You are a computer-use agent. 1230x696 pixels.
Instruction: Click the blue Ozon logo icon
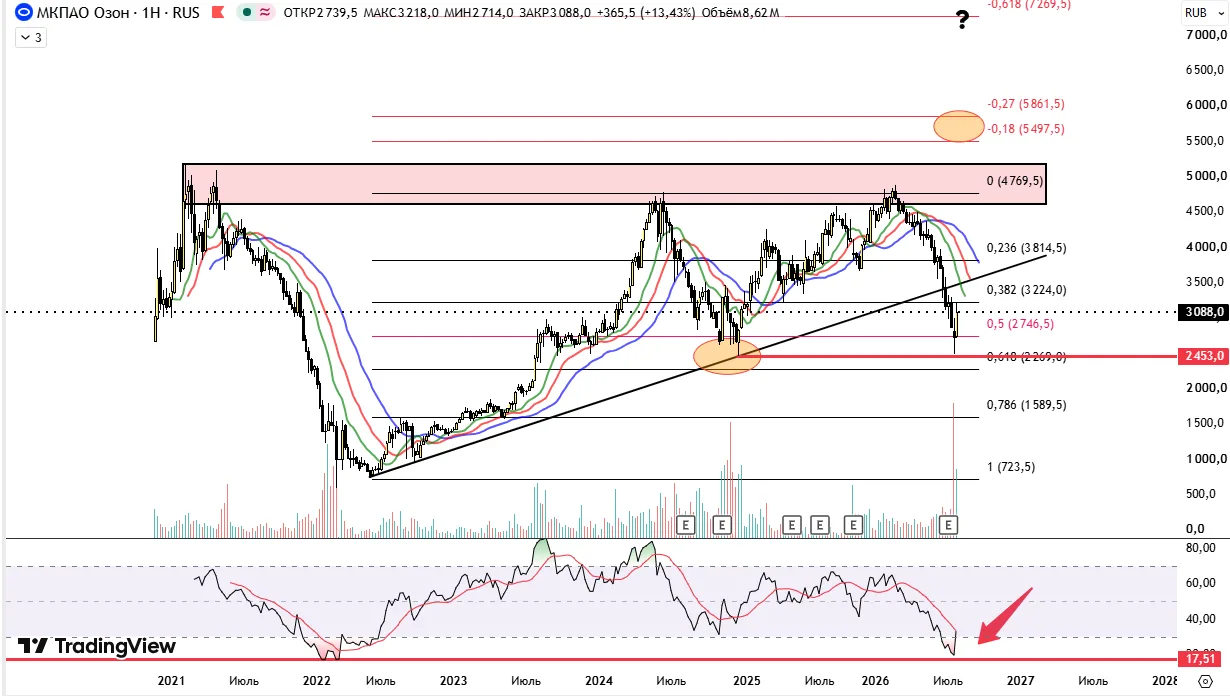(22, 13)
